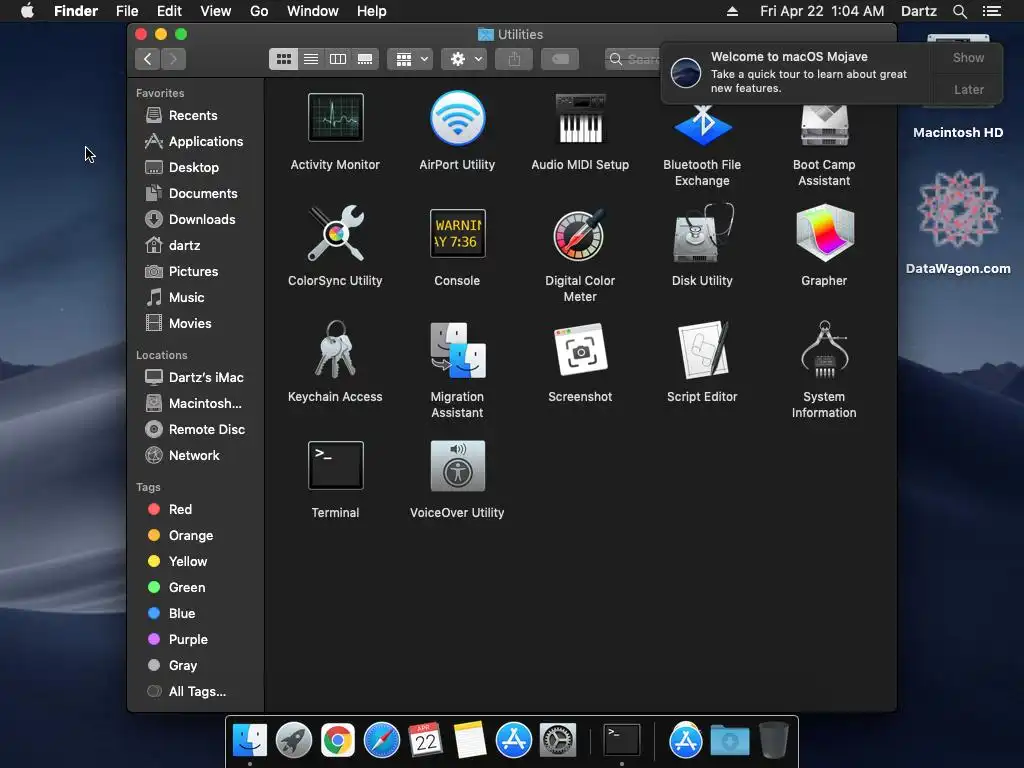Click the Dartz user menu item
The width and height of the screenshot is (1024, 768).
918,11
